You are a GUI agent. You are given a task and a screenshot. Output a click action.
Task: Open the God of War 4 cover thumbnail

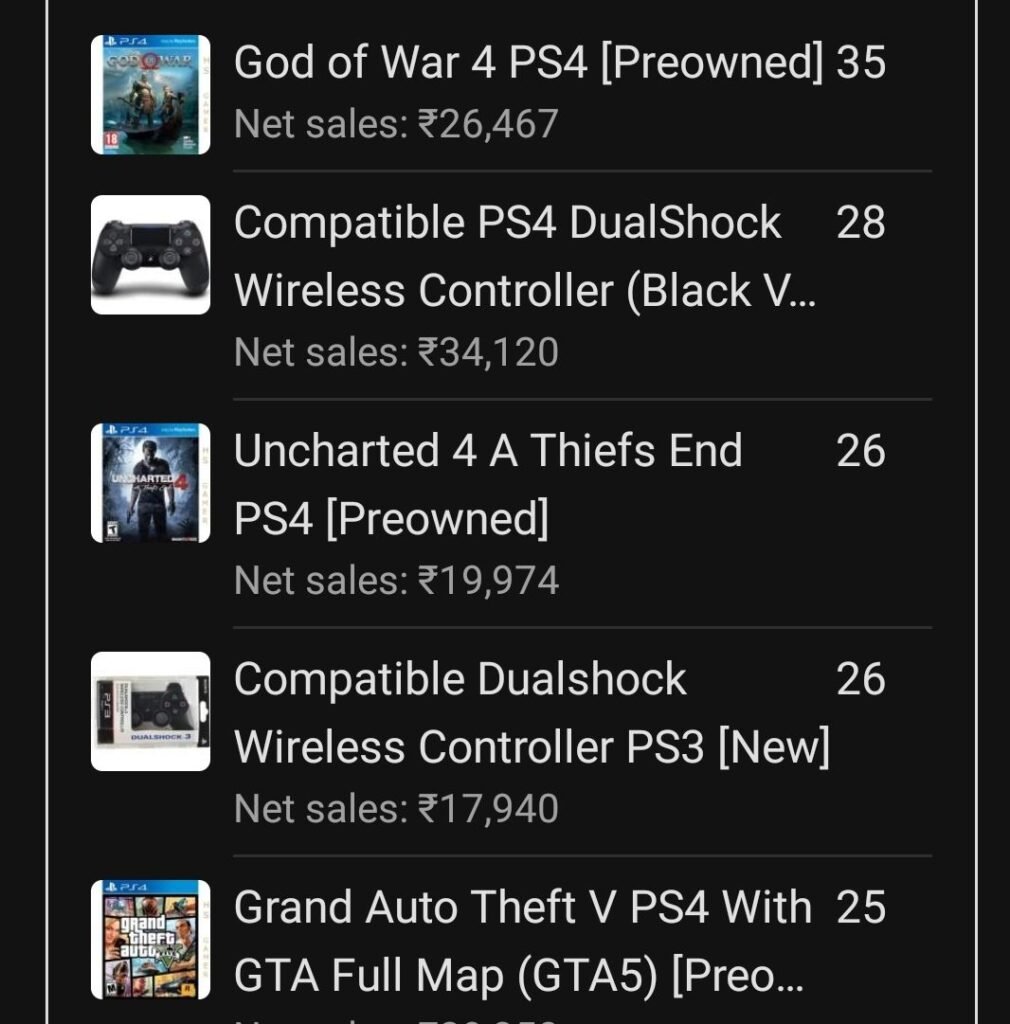pos(150,95)
